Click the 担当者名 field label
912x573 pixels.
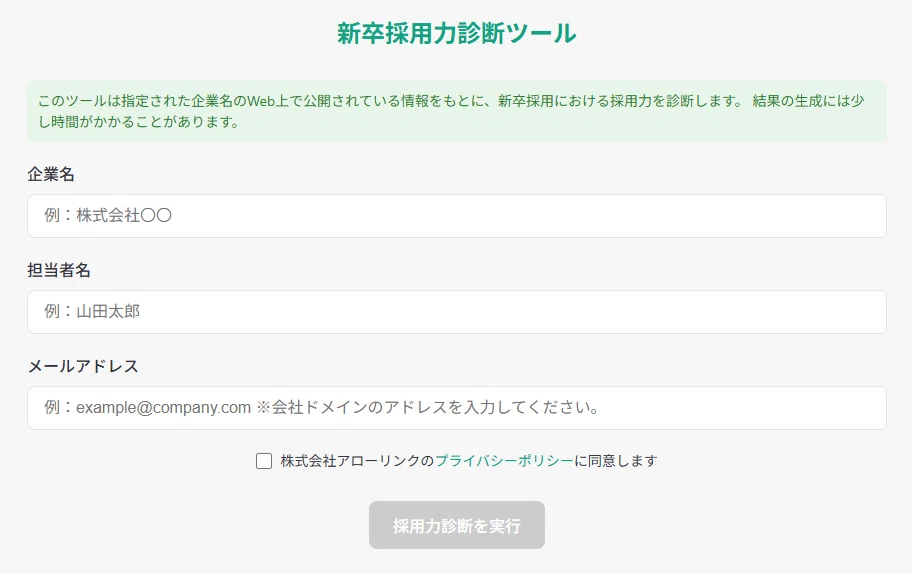pyautogui.click(x=59, y=271)
